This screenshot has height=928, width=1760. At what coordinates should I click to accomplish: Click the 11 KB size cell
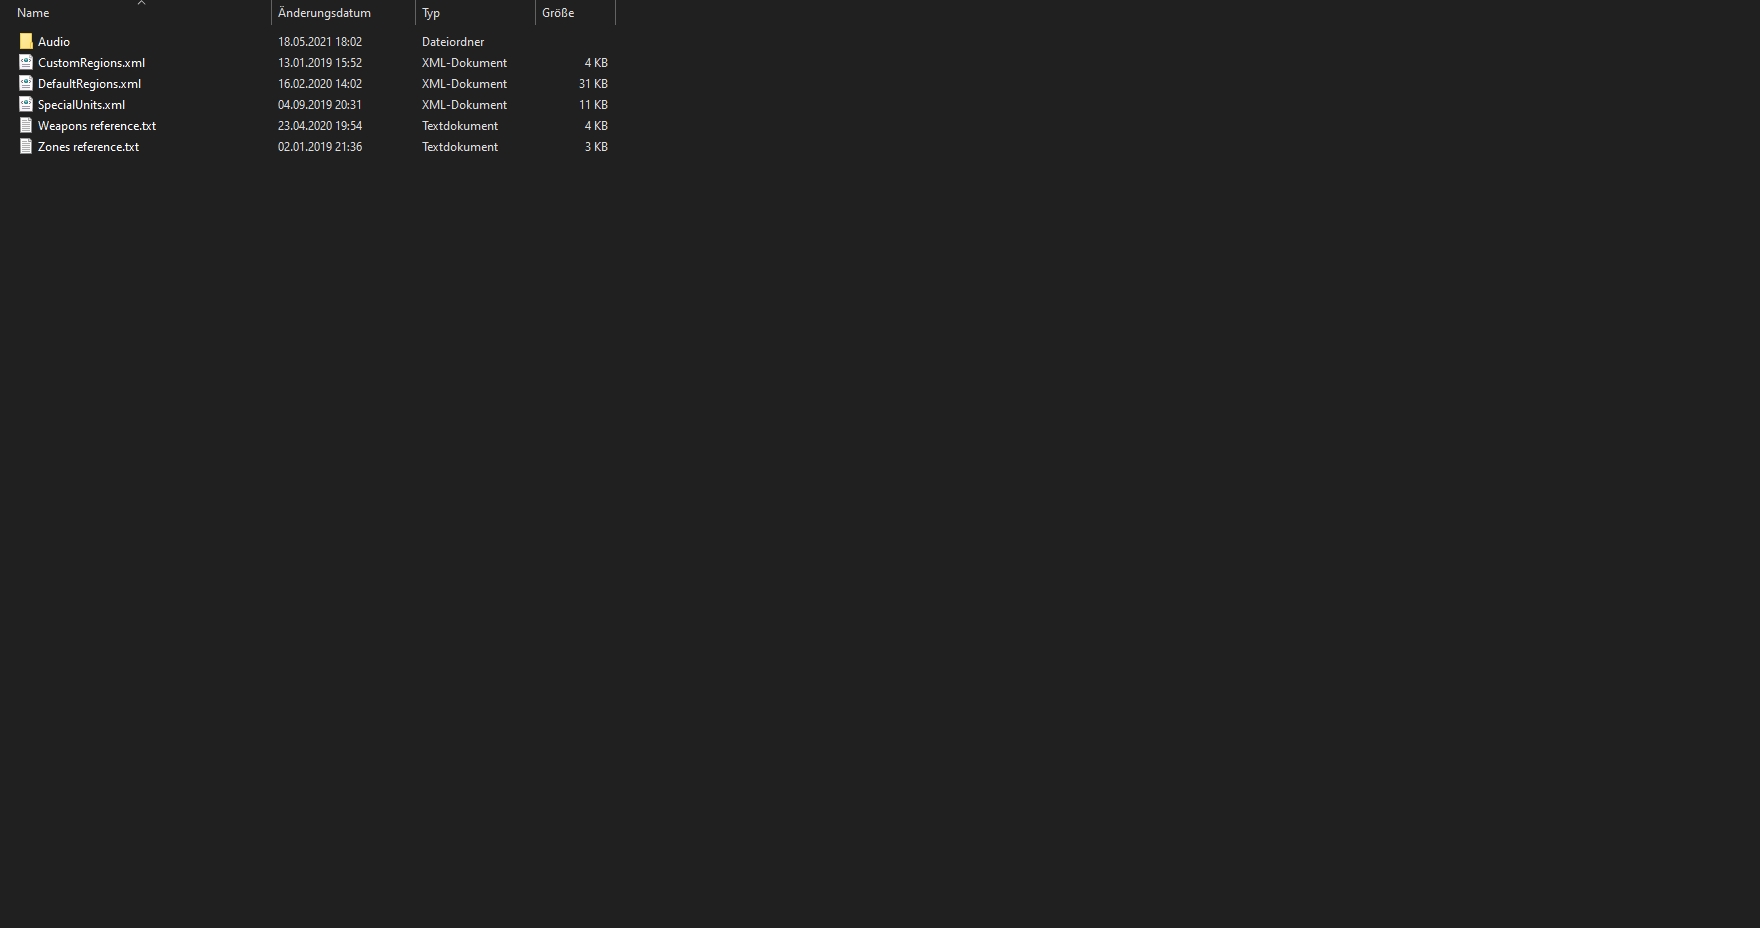click(593, 105)
